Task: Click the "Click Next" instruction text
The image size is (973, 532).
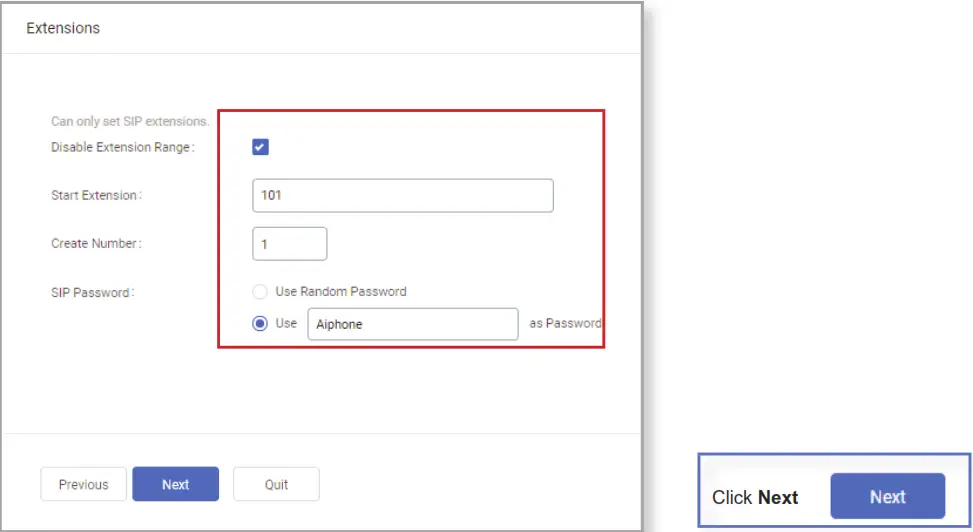Action: coord(755,498)
